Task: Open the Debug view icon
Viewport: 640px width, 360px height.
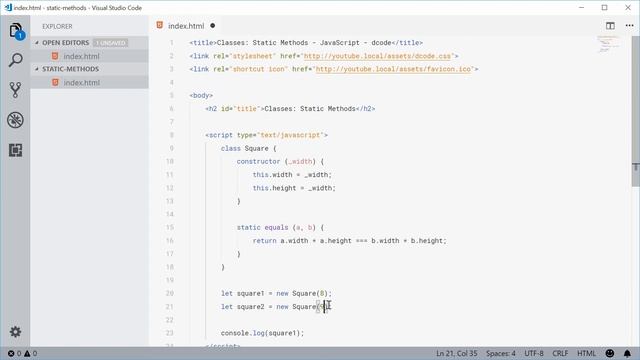Action: 16,120
